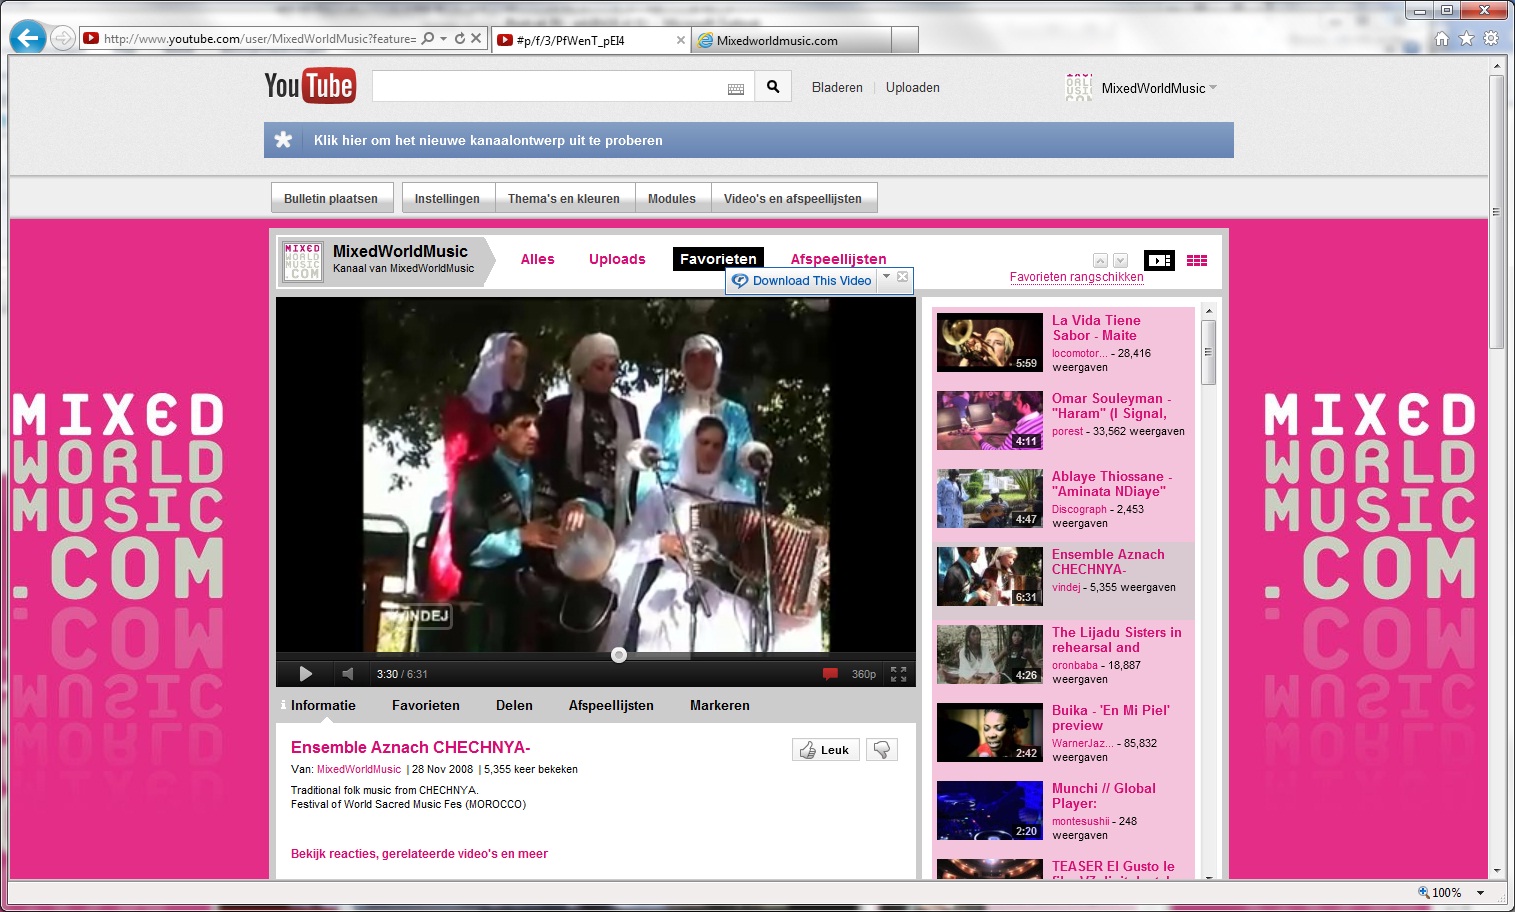Screen dimensions: 1515x912
Task: Open The Lijadu Sisters rehearsal video thumbnail
Action: click(x=990, y=655)
